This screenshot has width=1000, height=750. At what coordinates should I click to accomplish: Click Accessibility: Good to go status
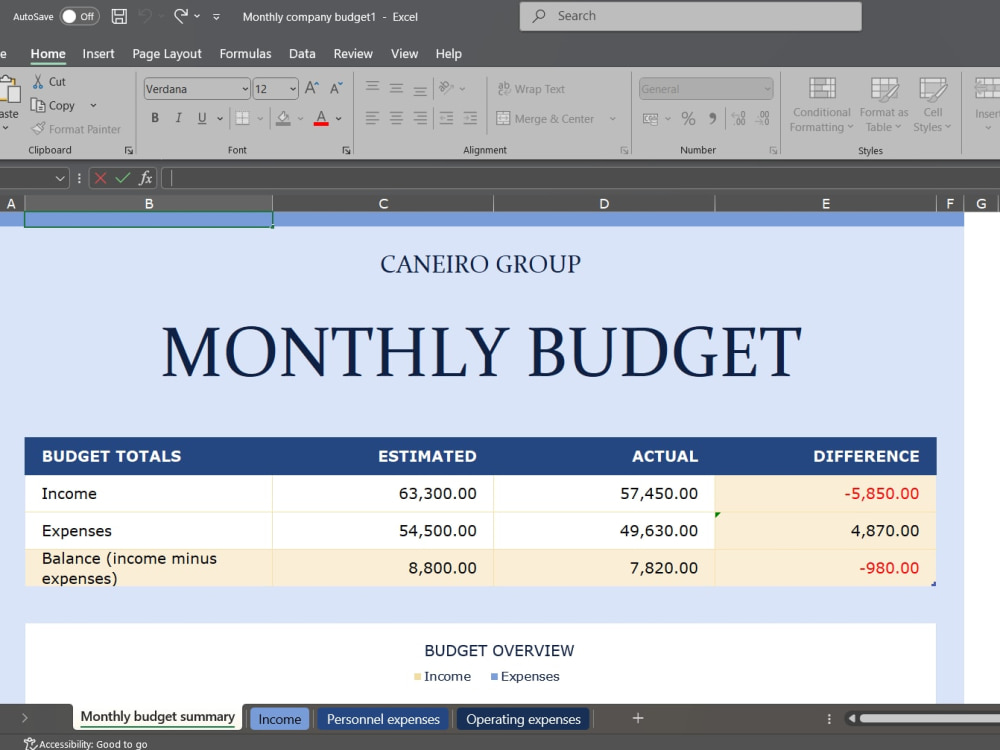tap(85, 744)
